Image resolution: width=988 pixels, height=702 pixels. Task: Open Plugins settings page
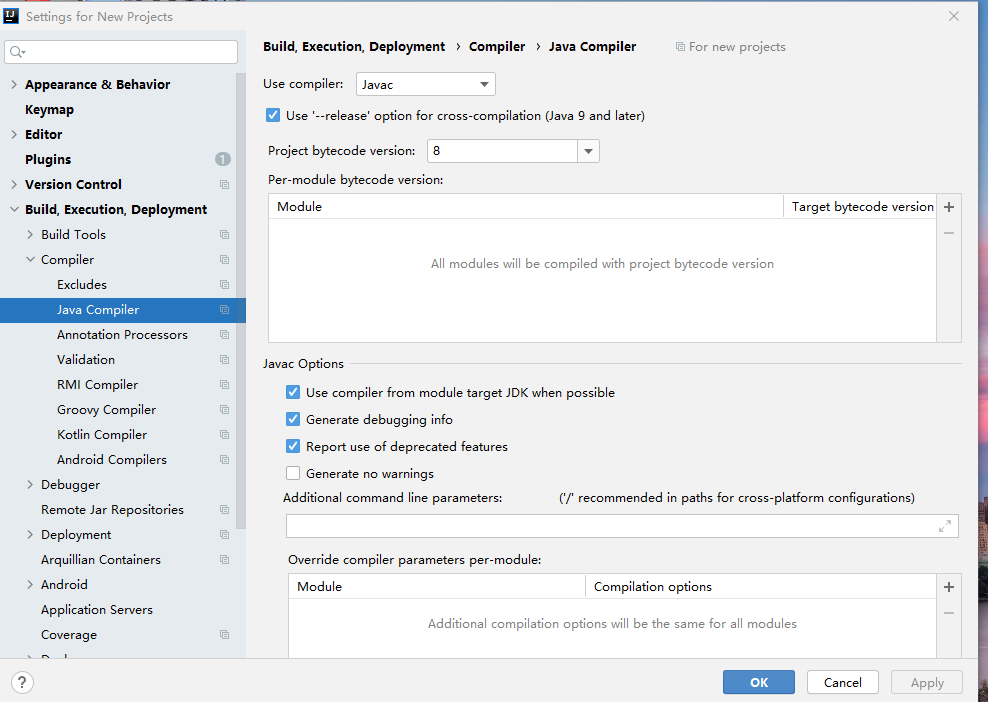[48, 159]
